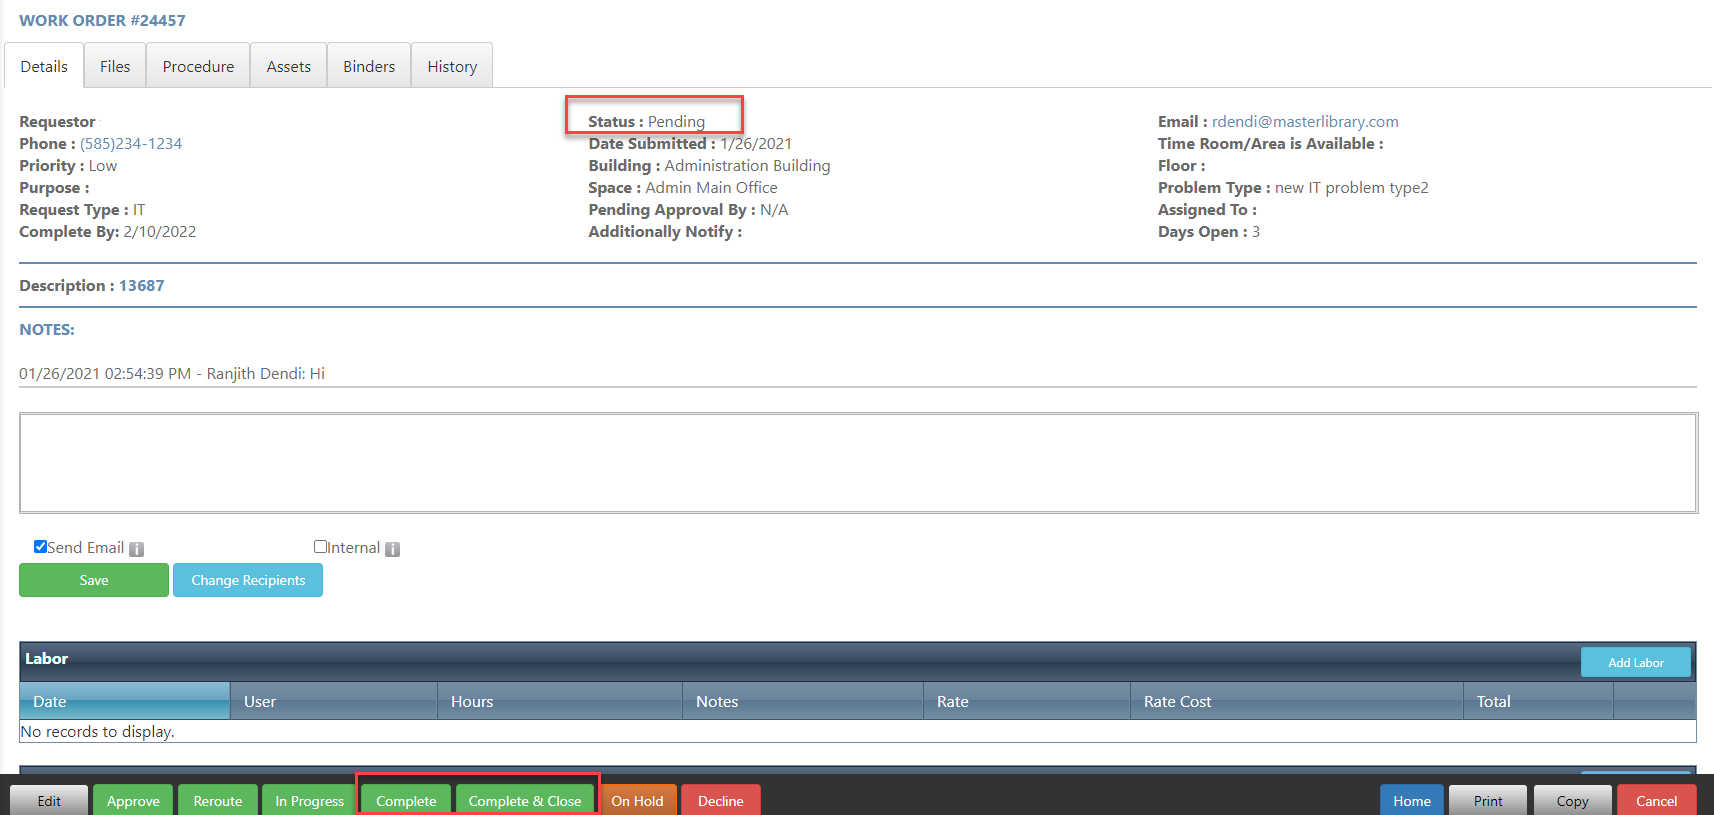Mark work order In Progress
The height and width of the screenshot is (815, 1714).
[310, 800]
